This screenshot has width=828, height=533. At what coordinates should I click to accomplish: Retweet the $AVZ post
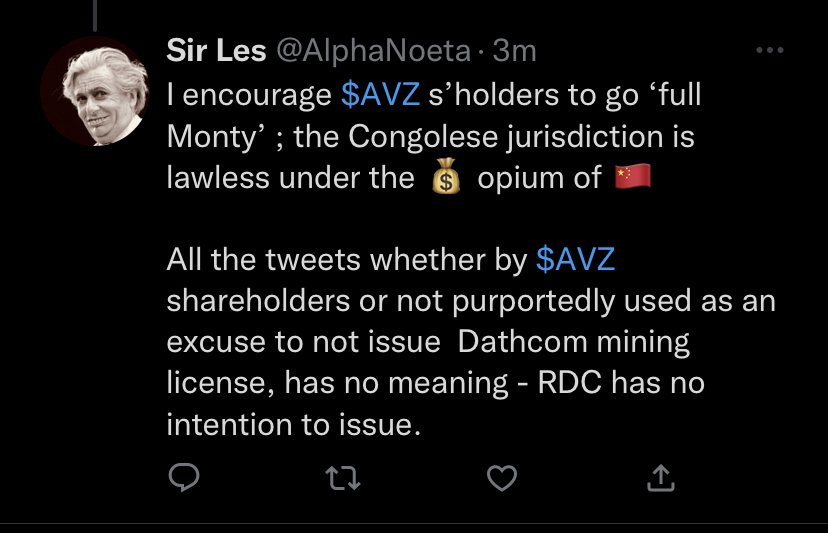pyautogui.click(x=343, y=480)
